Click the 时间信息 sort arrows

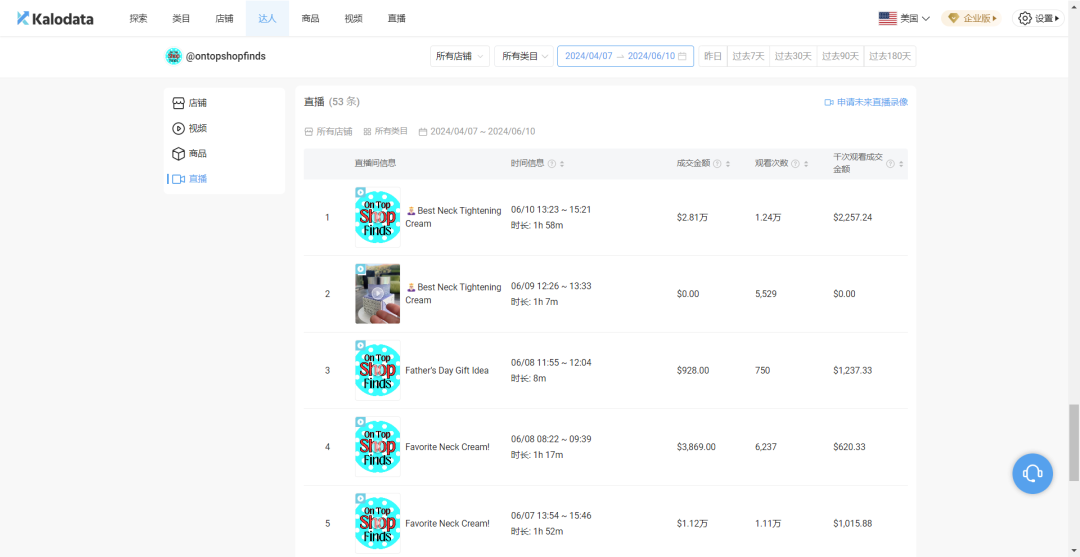(x=562, y=164)
